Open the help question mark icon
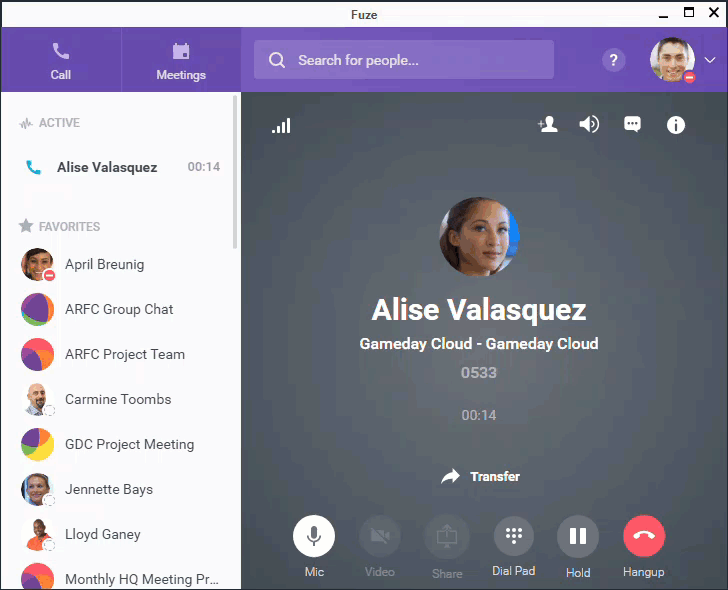 click(x=613, y=60)
